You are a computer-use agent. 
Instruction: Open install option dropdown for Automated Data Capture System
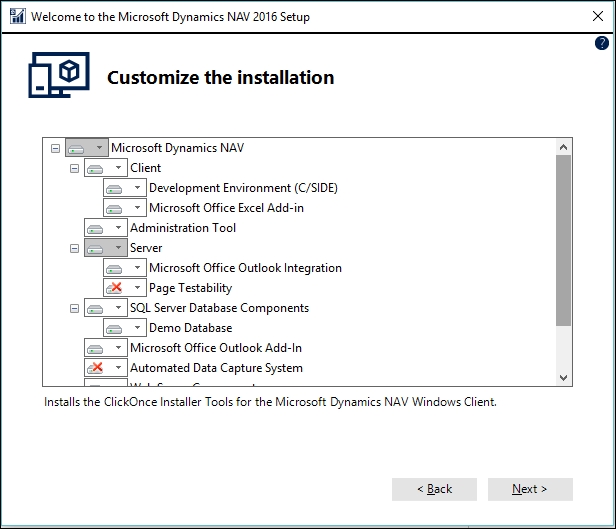[118, 368]
